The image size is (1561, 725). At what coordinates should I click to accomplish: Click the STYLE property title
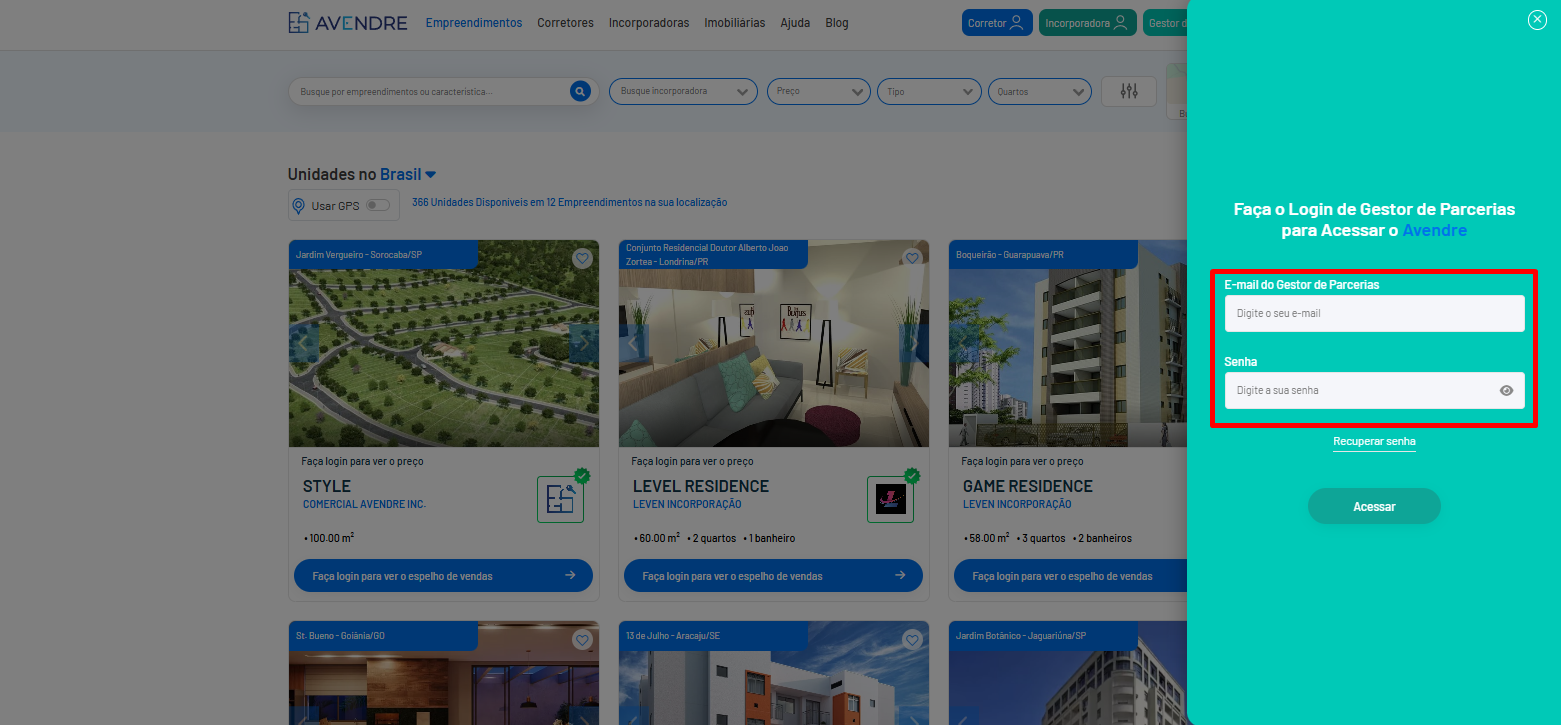[327, 486]
